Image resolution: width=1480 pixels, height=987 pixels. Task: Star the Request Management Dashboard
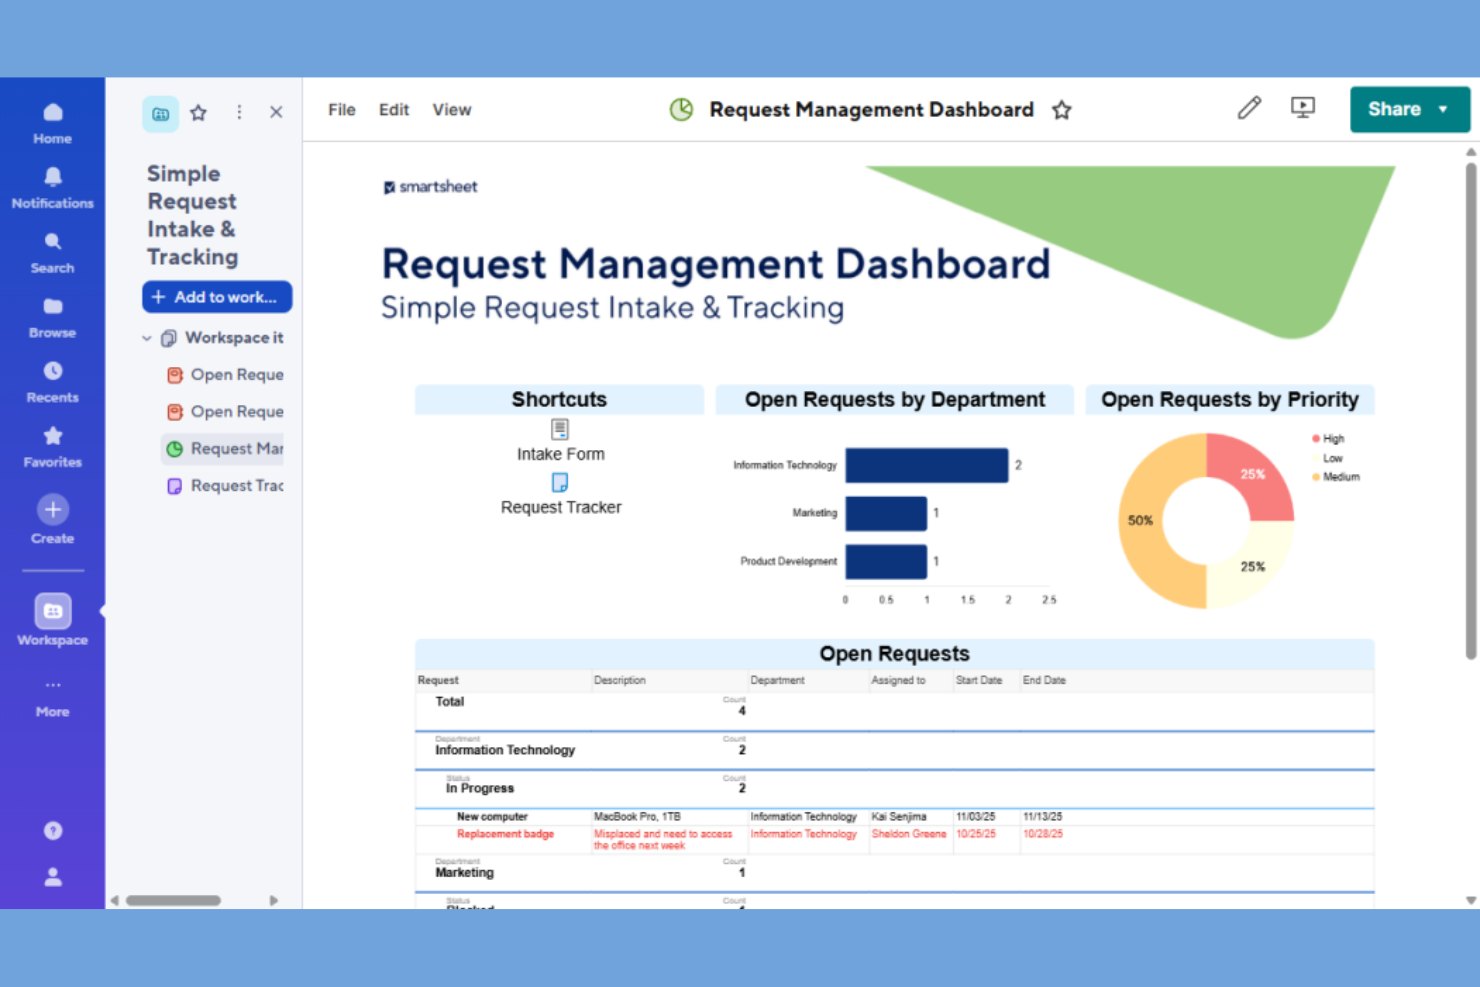point(1061,110)
